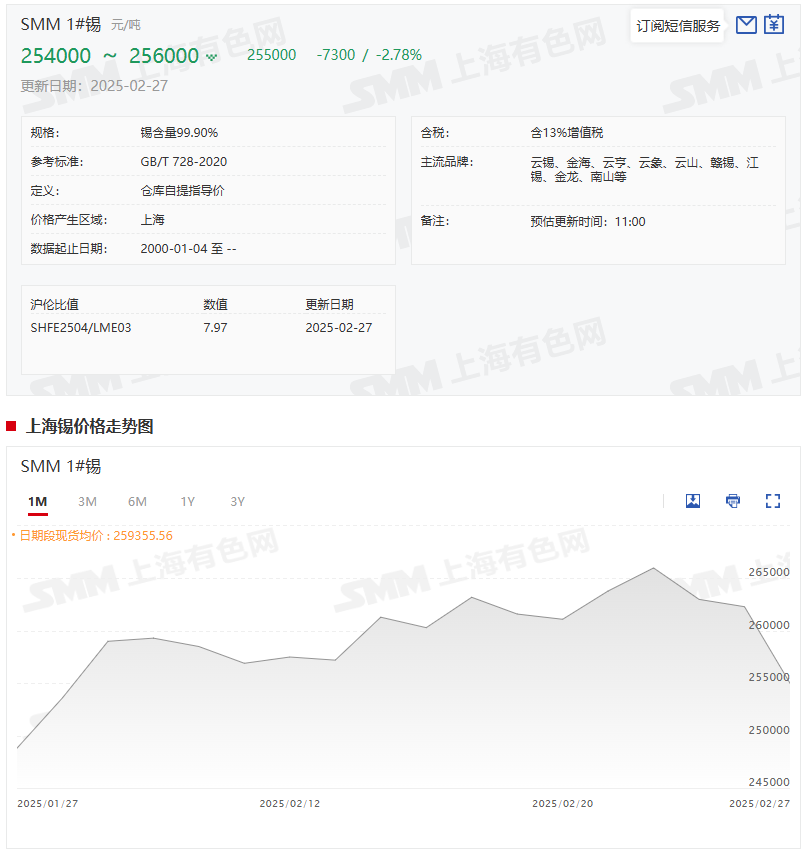Viewport: 808px width, 855px height.
Task: Click the chart peak near 2025/02/20
Action: point(651,568)
